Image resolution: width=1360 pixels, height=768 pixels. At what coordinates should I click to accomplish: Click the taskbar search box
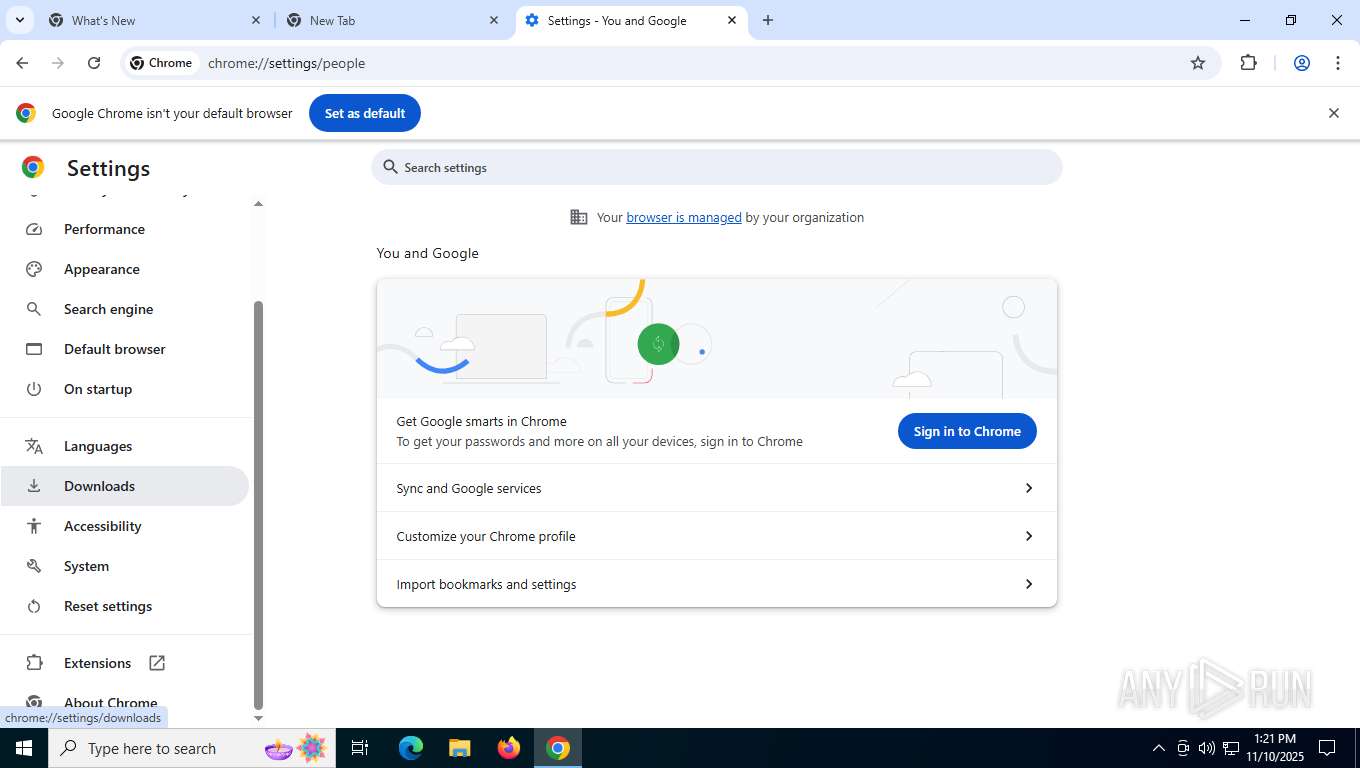pos(192,748)
